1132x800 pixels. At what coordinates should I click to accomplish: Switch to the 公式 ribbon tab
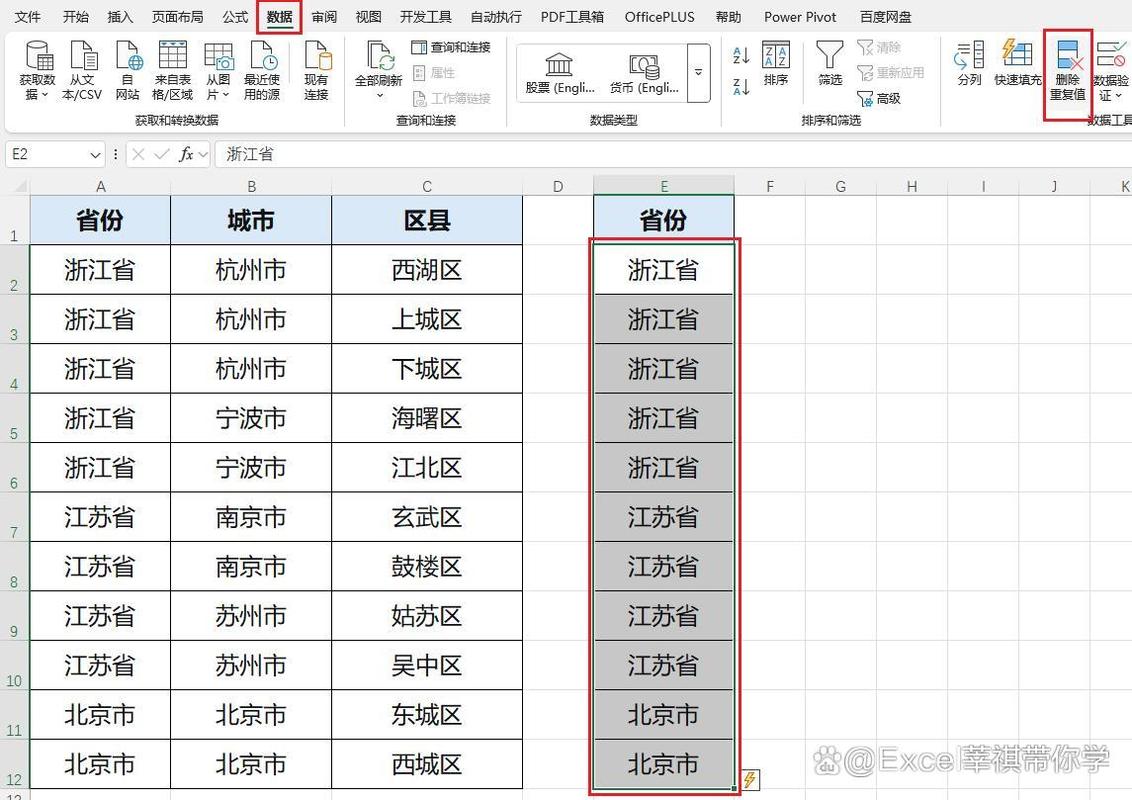(235, 16)
